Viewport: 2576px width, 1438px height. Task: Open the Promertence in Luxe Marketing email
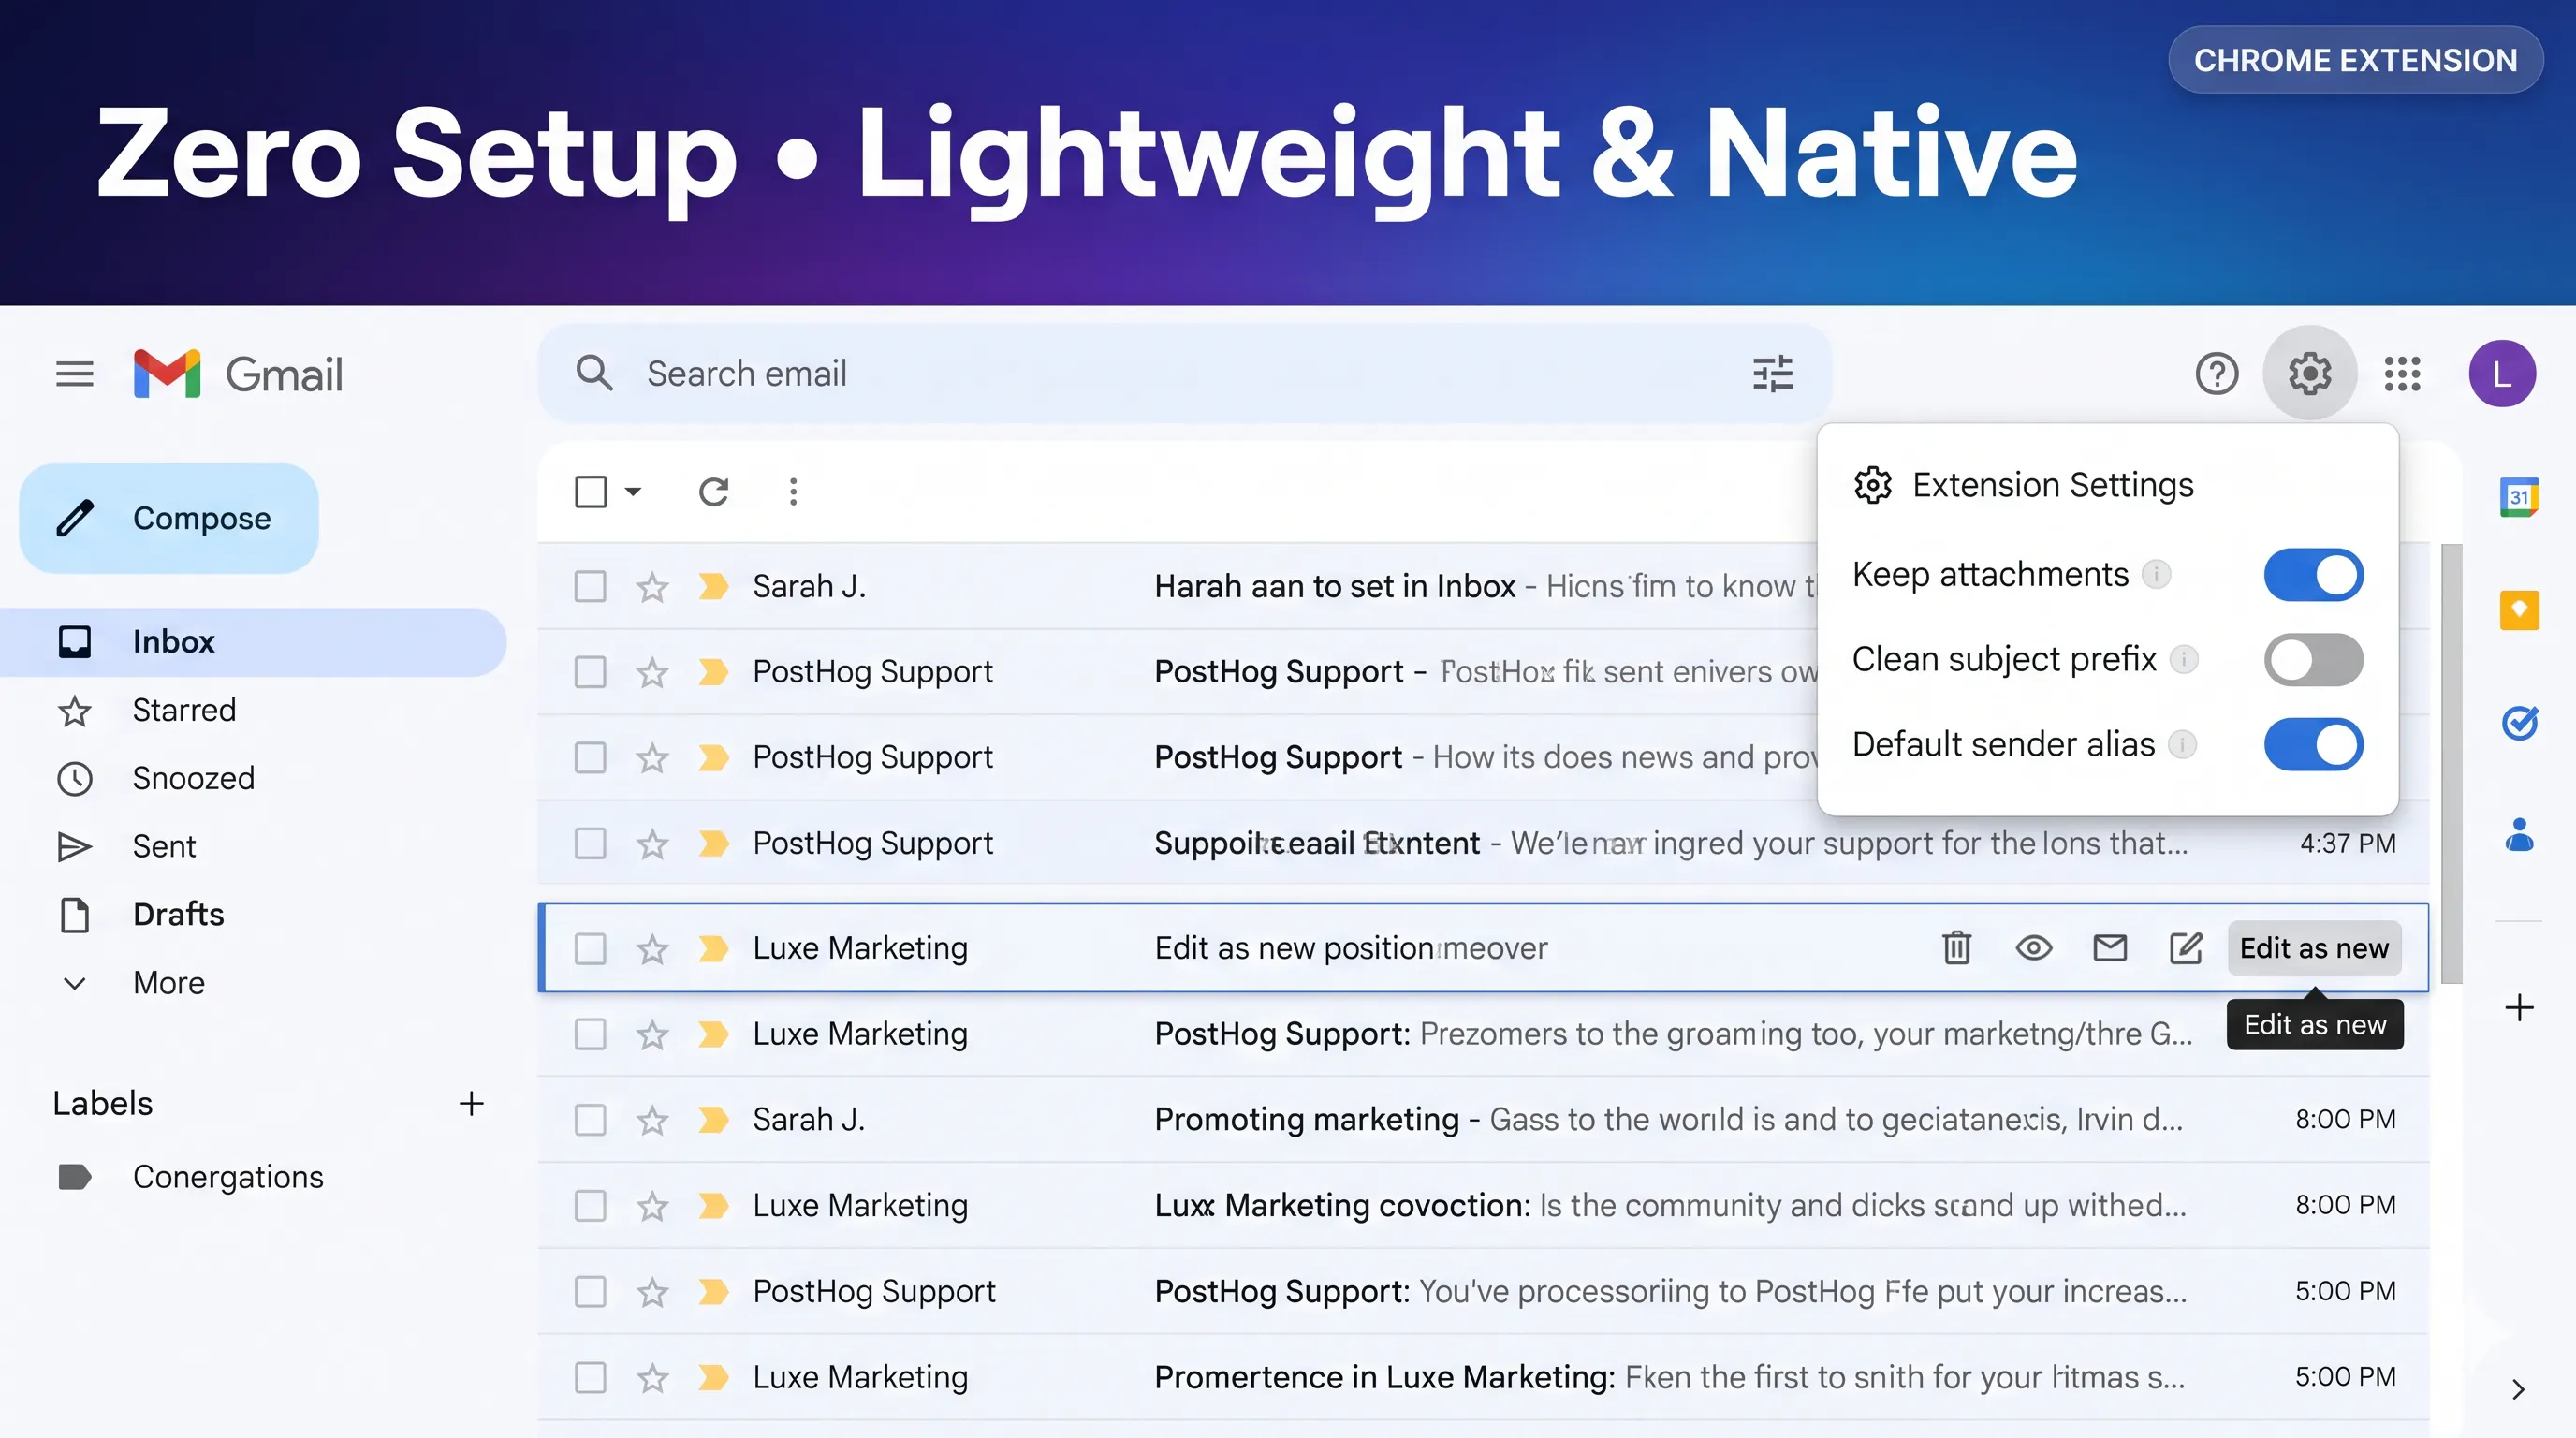point(1484,1378)
